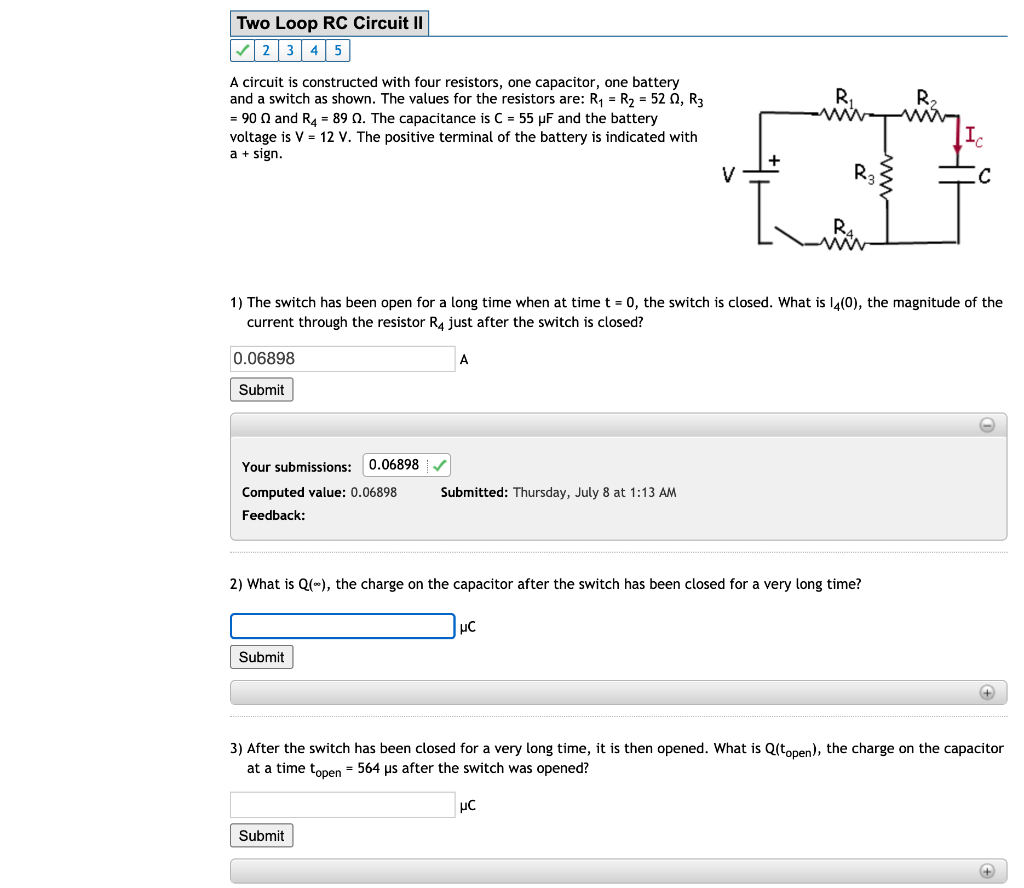This screenshot has height=888, width=1024.
Task: Collapse question 1 feedback using the minus icon
Action: 987,424
